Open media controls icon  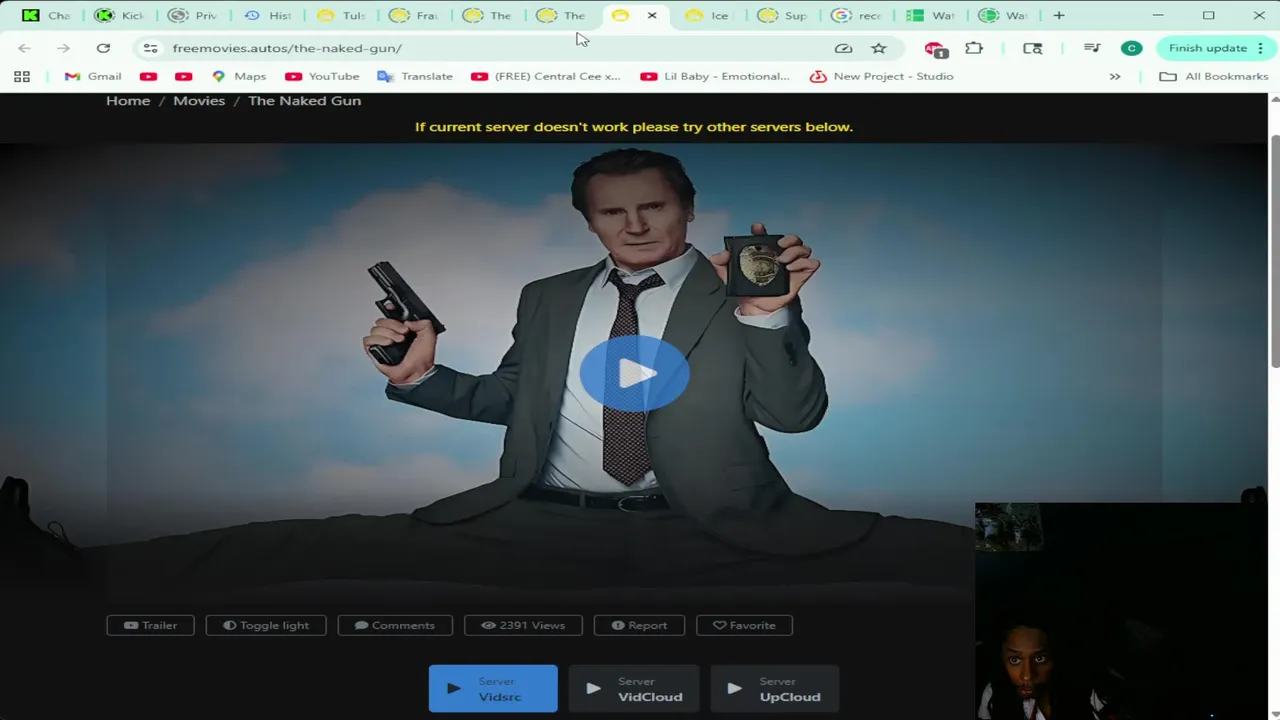[1092, 48]
